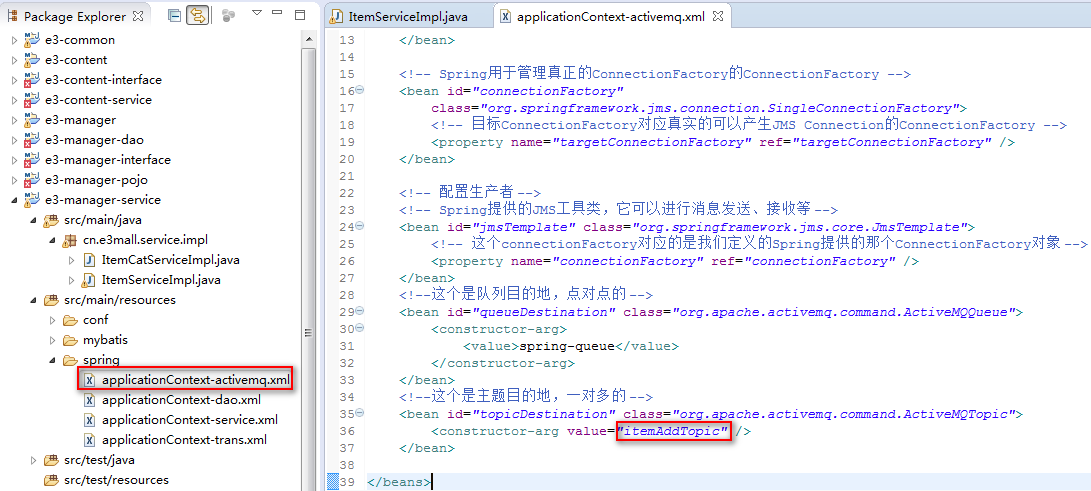The image size is (1091, 491).
Task: Click the e3-manager project icon
Action: [x=32, y=120]
